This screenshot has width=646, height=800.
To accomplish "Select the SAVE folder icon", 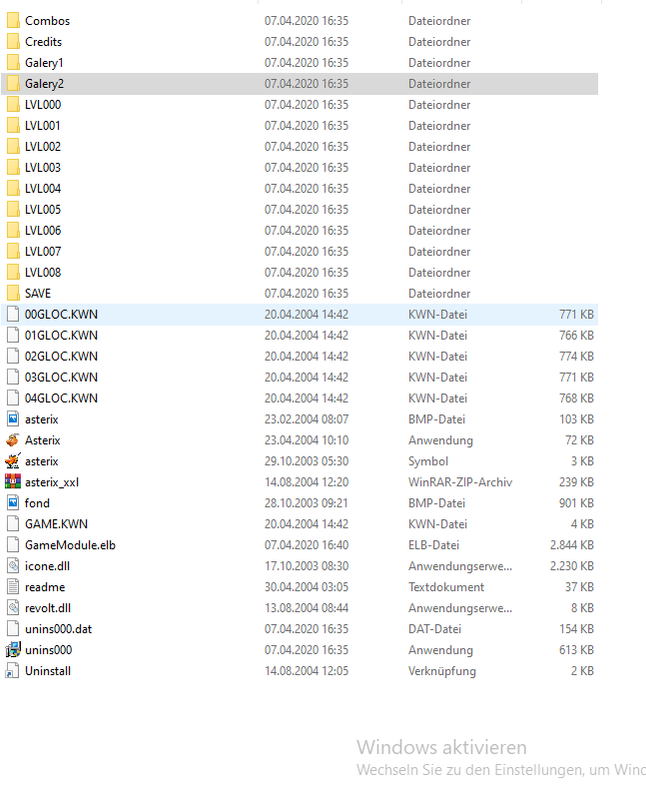I will pyautogui.click(x=13, y=293).
